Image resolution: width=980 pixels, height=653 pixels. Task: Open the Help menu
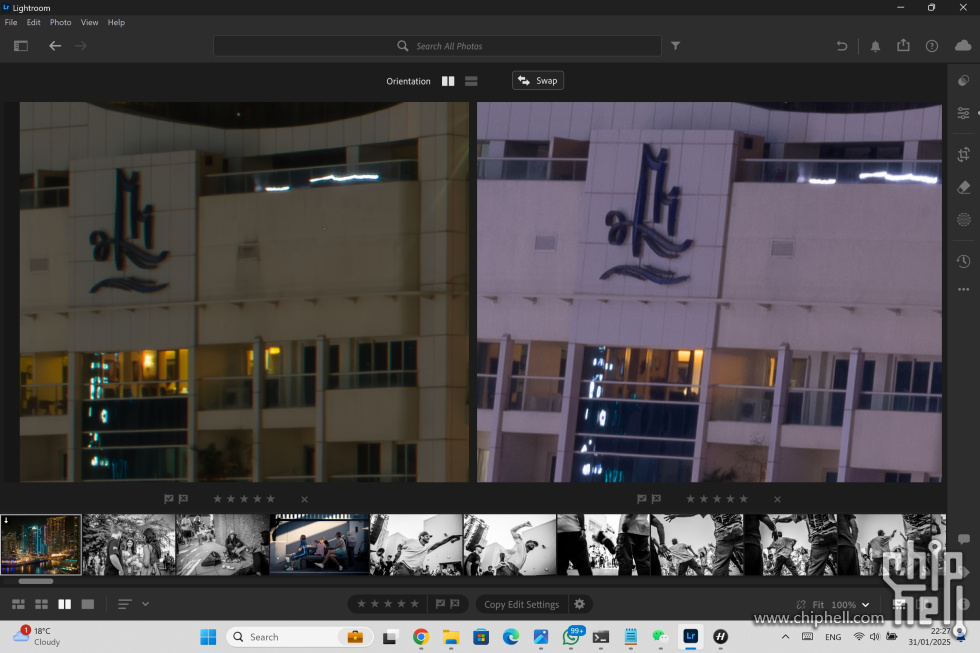(116, 22)
